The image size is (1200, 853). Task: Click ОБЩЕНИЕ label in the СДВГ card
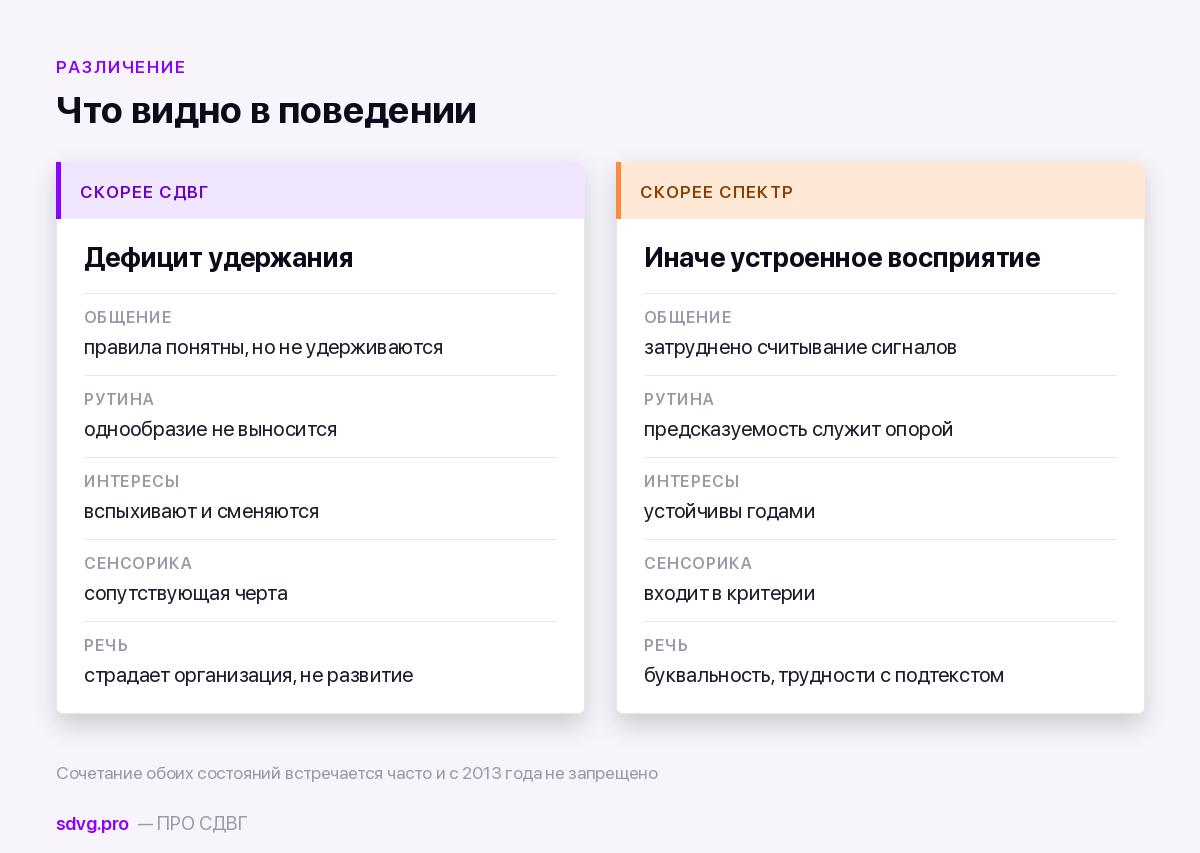[128, 317]
